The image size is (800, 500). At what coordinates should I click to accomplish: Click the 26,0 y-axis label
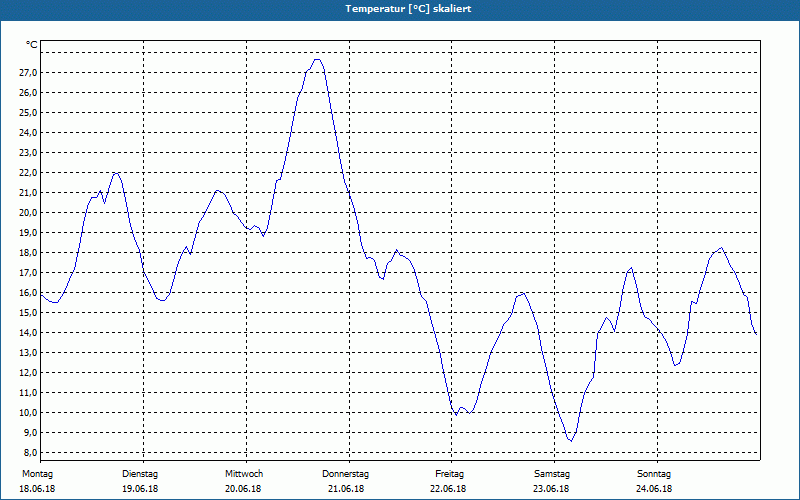pyautogui.click(x=28, y=92)
